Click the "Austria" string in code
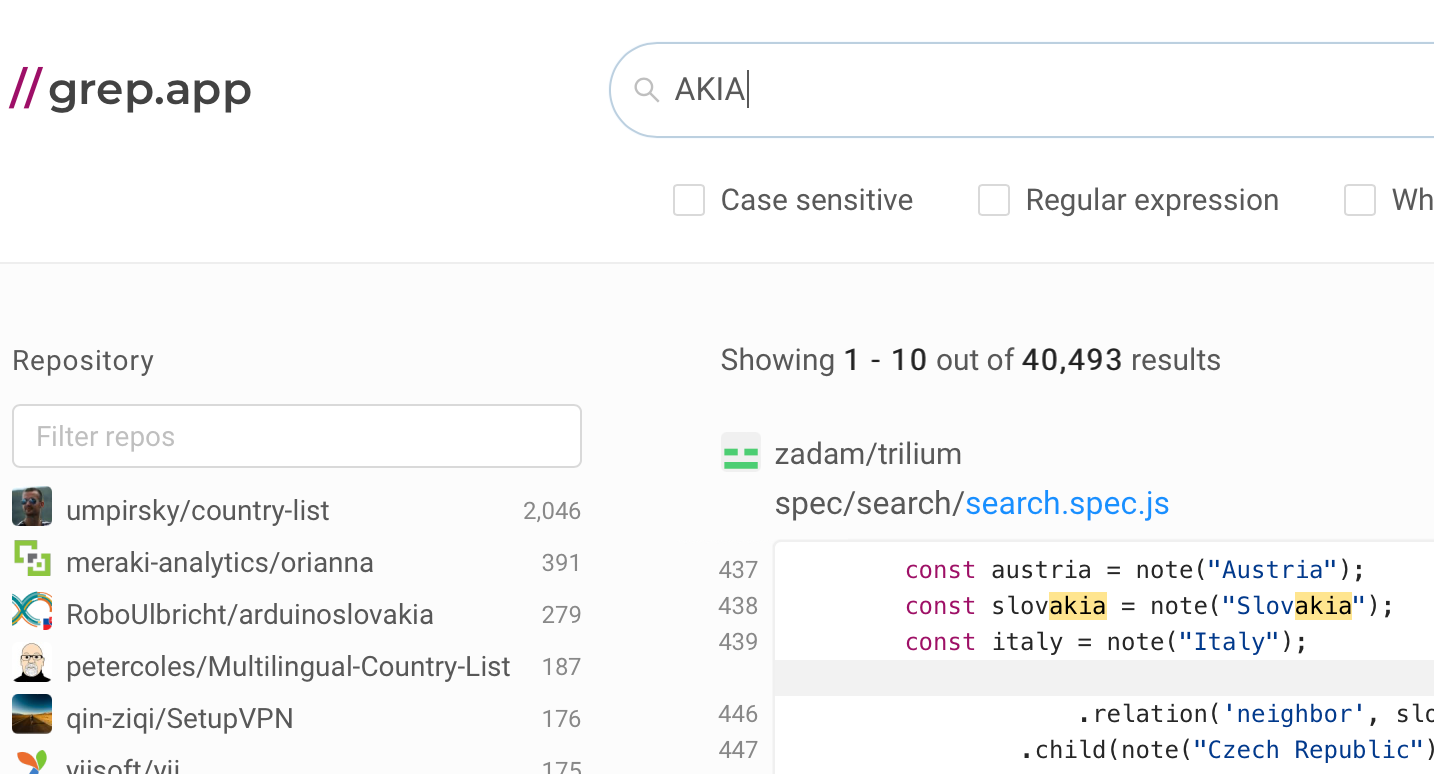This screenshot has width=1434, height=774. pyautogui.click(x=1273, y=570)
